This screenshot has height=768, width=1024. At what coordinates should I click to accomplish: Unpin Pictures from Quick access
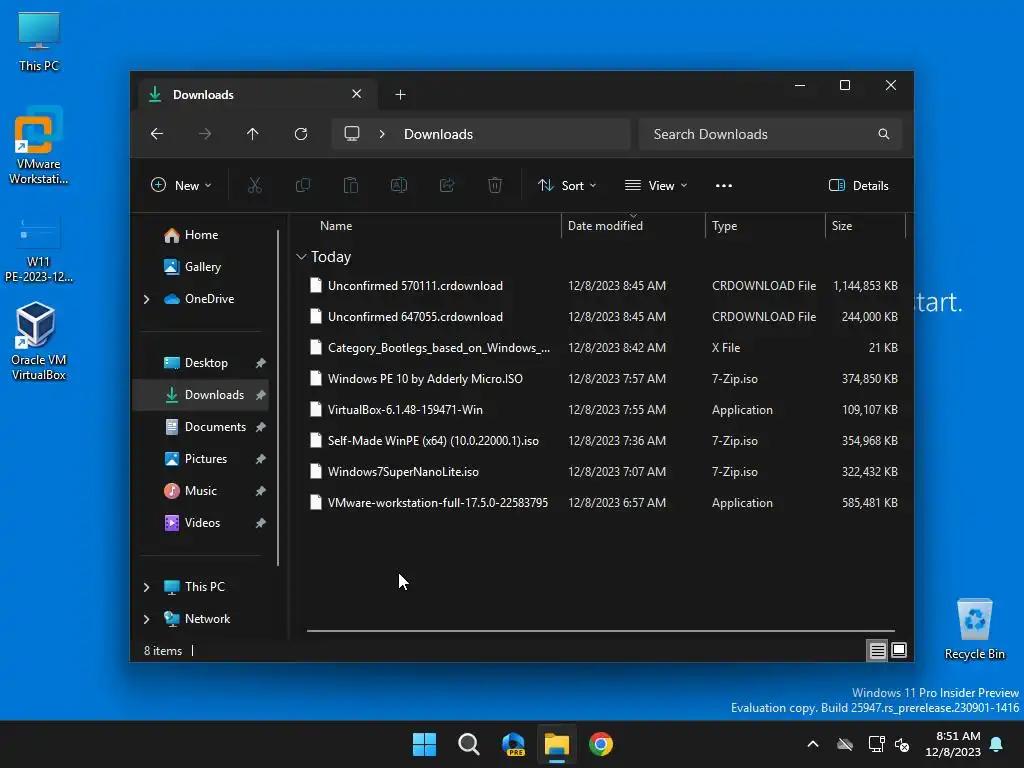coord(261,459)
